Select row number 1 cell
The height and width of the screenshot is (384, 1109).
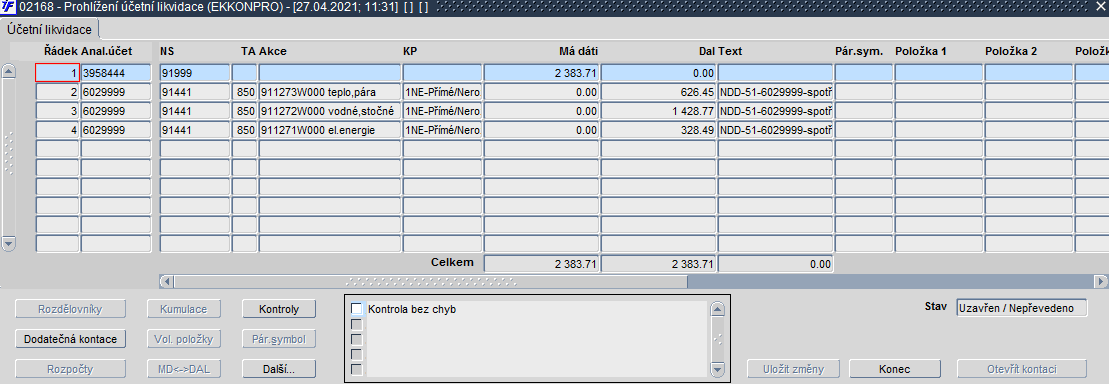(x=57, y=73)
